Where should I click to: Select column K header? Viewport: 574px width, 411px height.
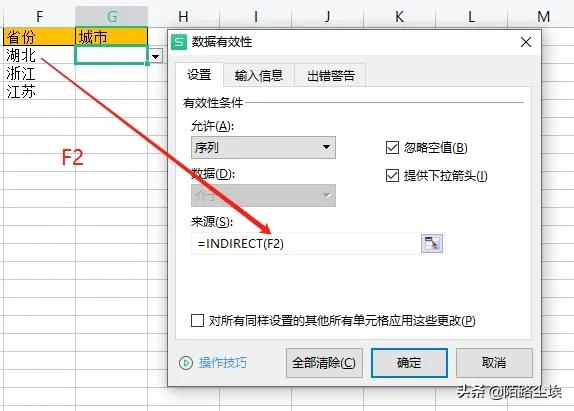pyautogui.click(x=399, y=16)
